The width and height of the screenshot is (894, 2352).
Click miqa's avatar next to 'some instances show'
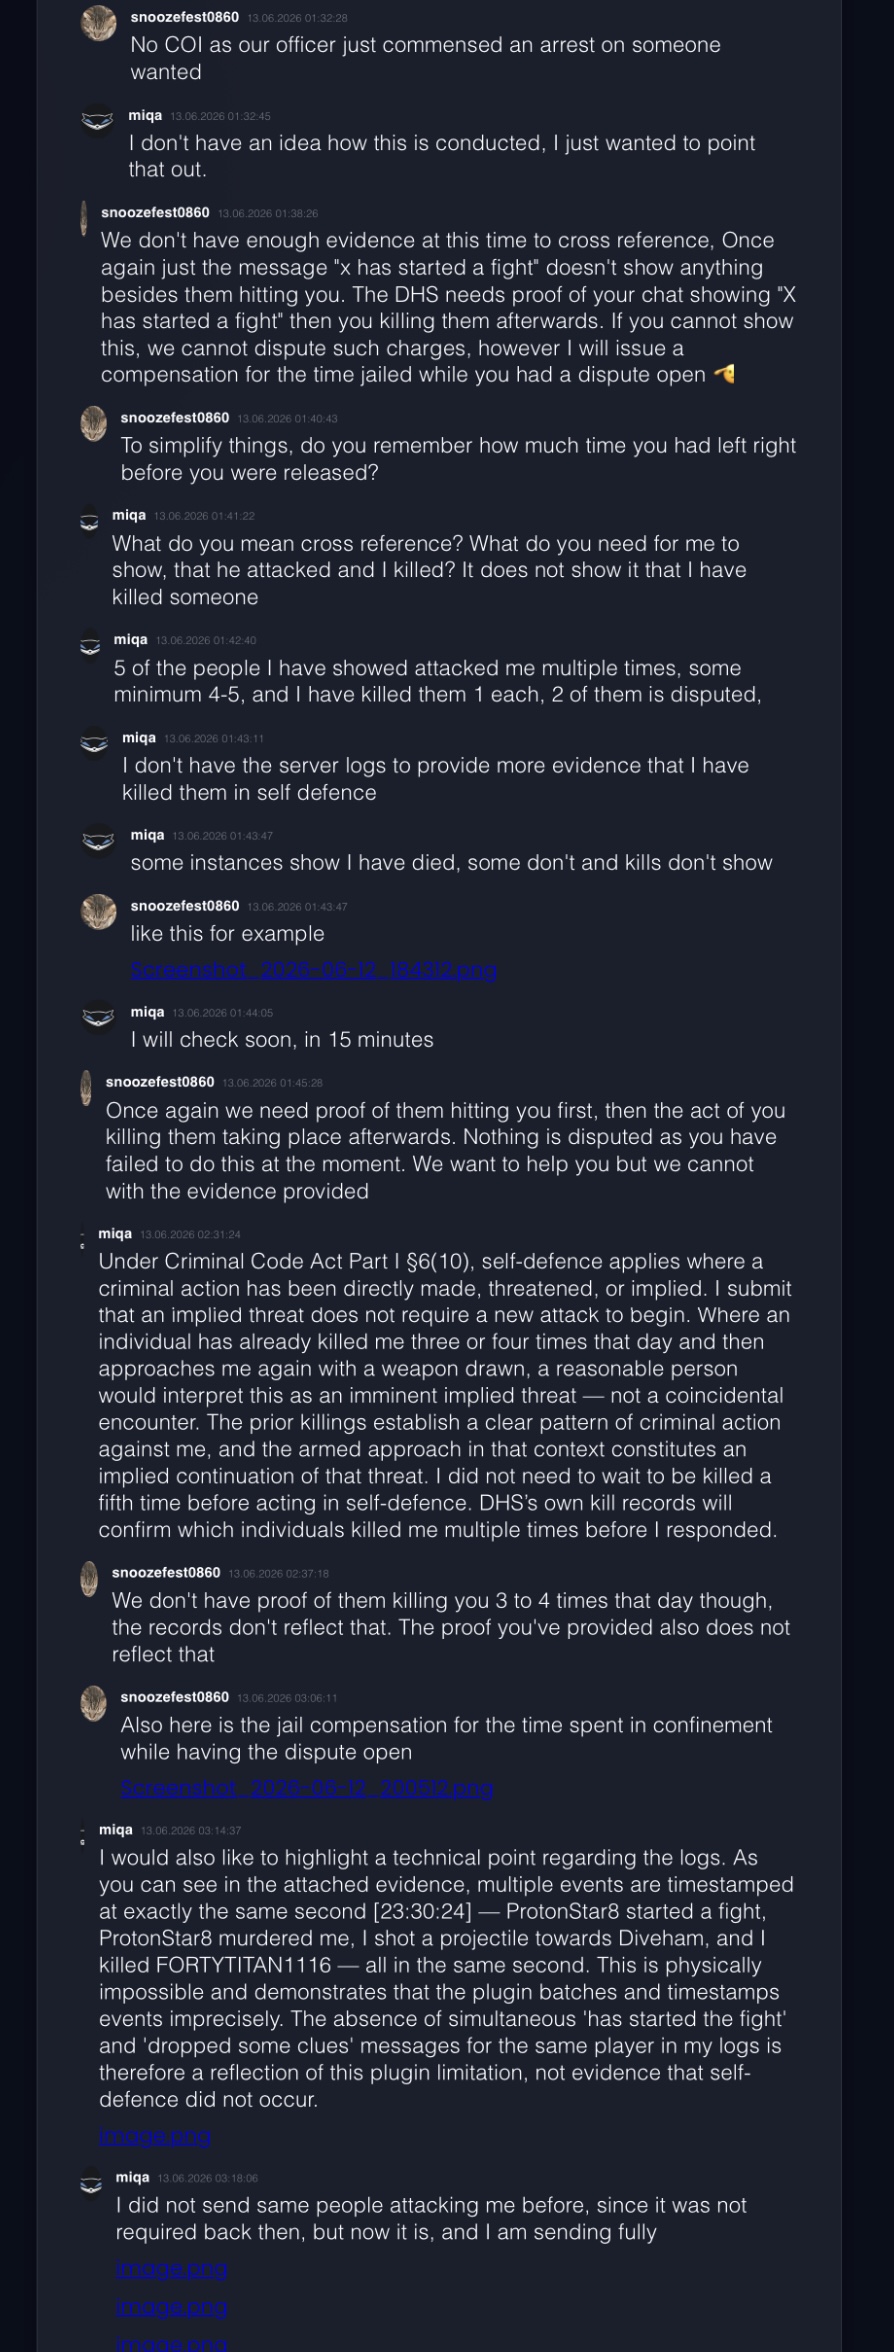tap(98, 840)
